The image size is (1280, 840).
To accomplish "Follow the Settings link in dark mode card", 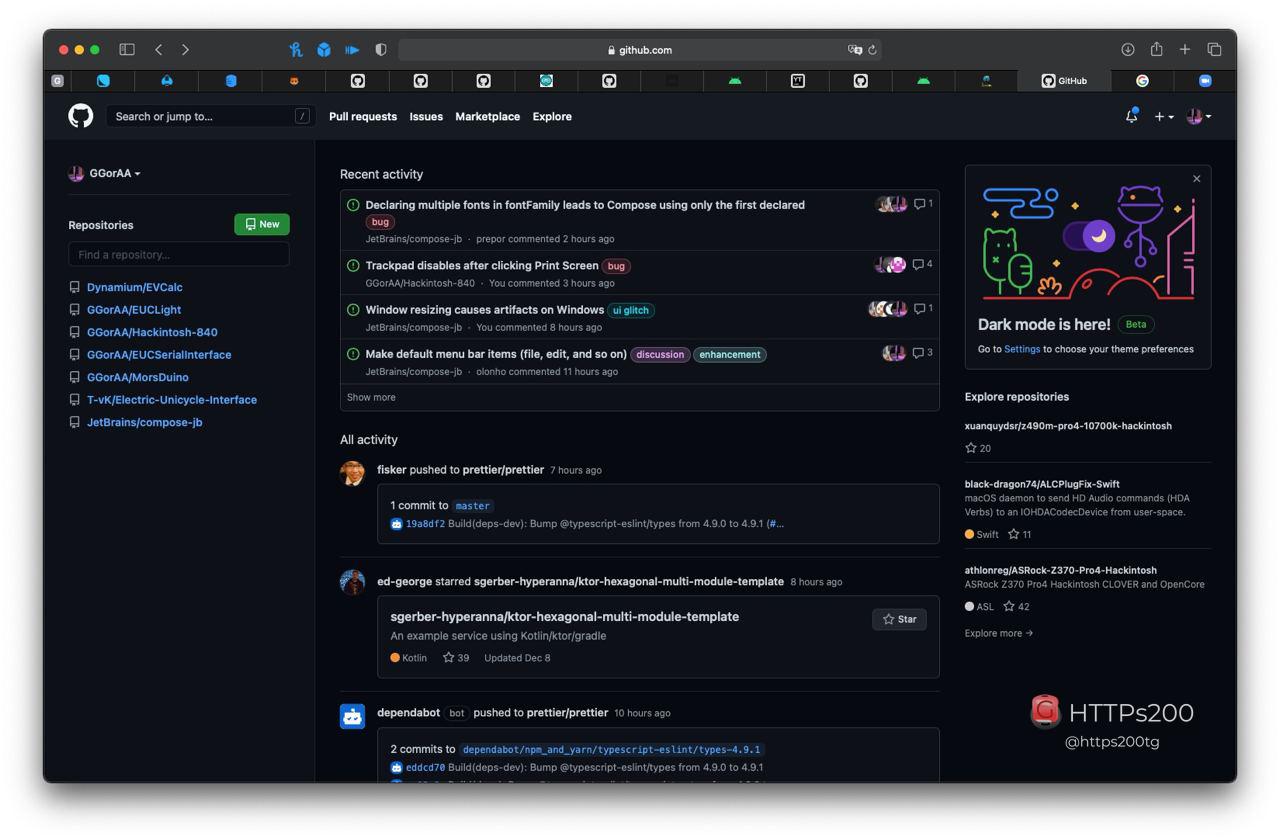I will (1022, 349).
